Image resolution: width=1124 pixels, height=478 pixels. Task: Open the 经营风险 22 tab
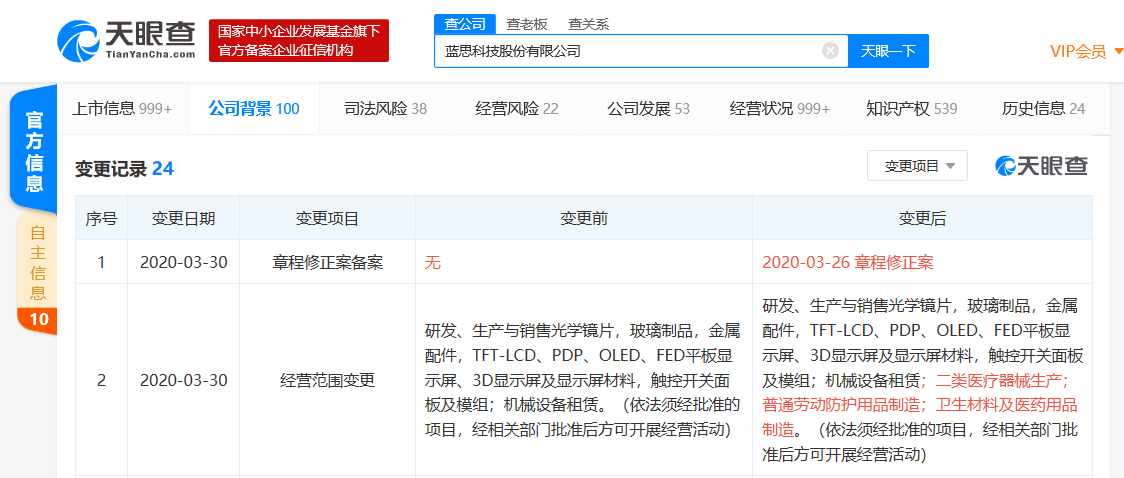517,109
